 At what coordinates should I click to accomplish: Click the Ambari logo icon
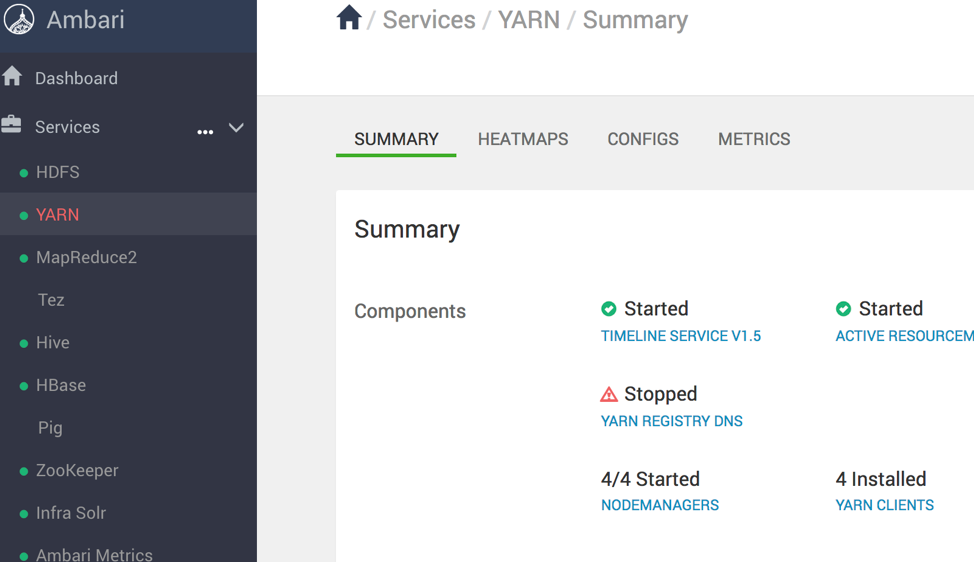(19, 19)
